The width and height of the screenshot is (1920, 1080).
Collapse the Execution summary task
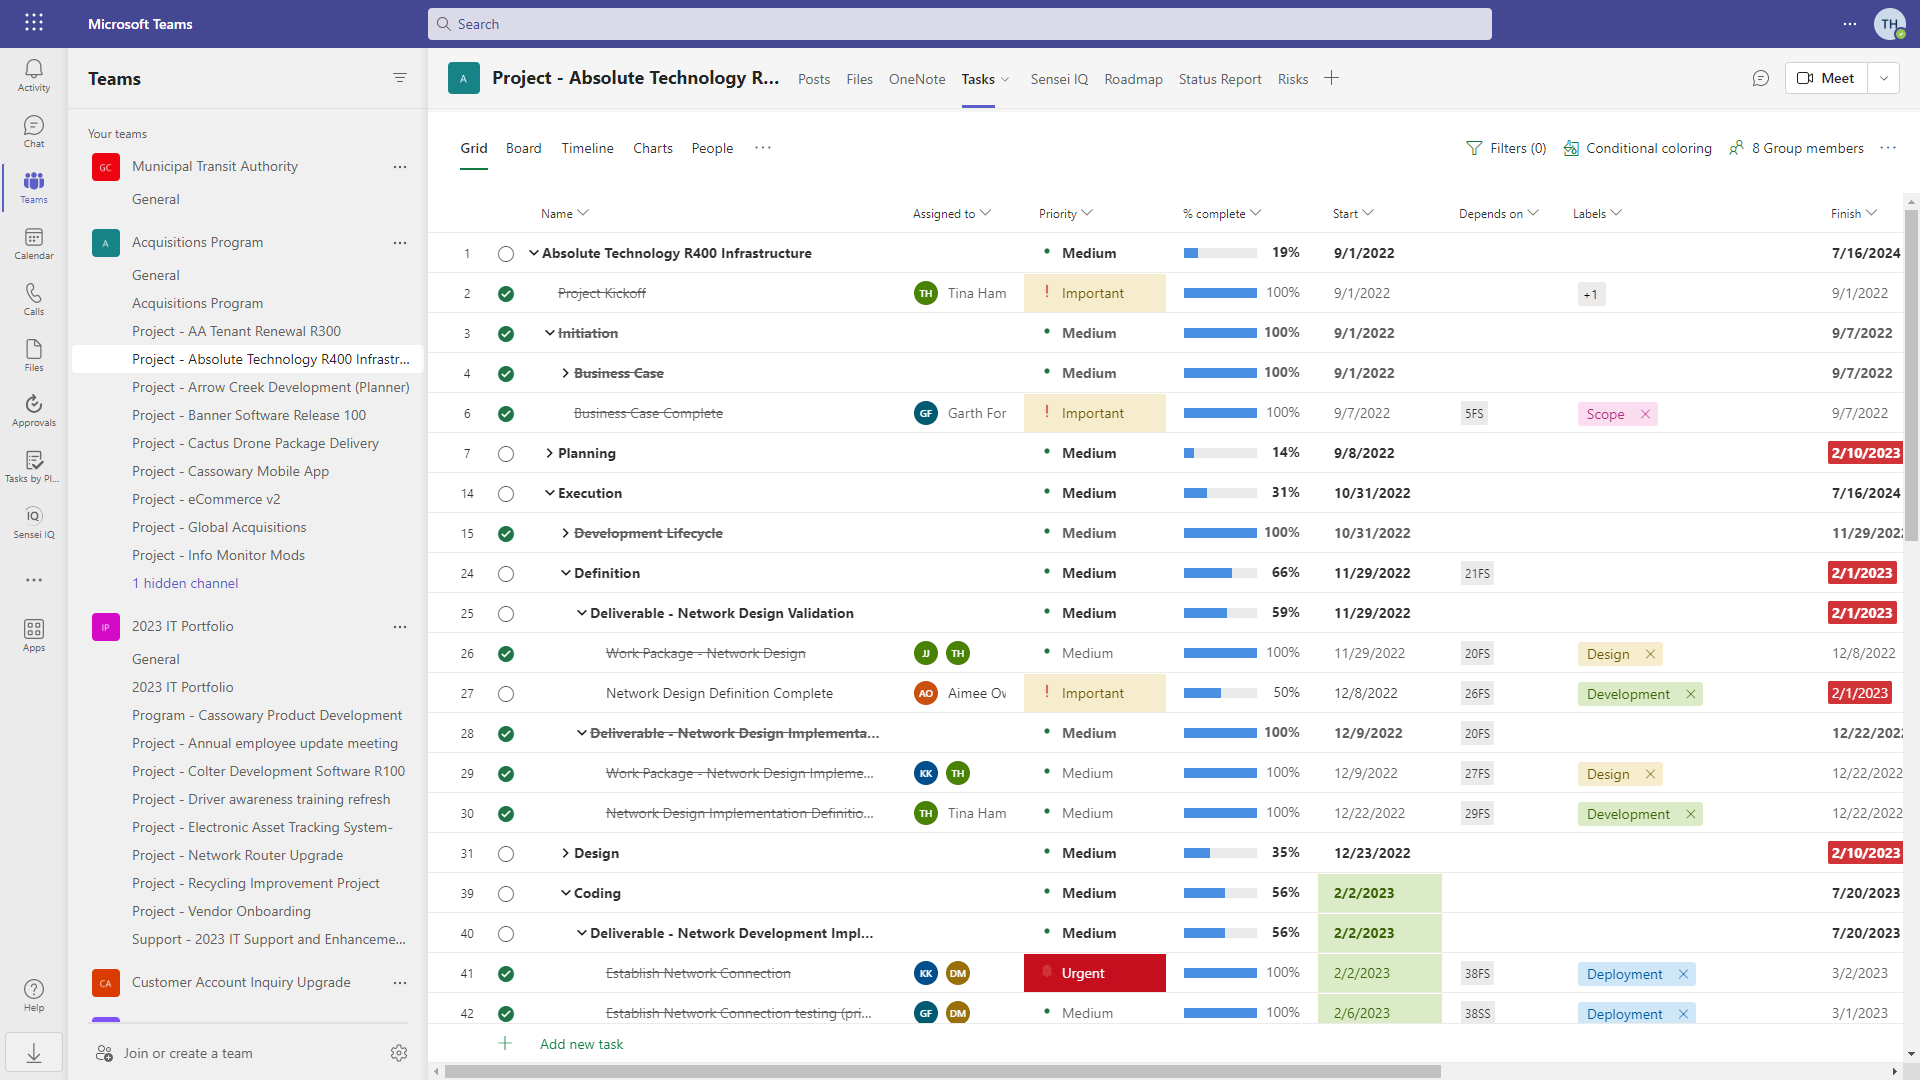[549, 493]
